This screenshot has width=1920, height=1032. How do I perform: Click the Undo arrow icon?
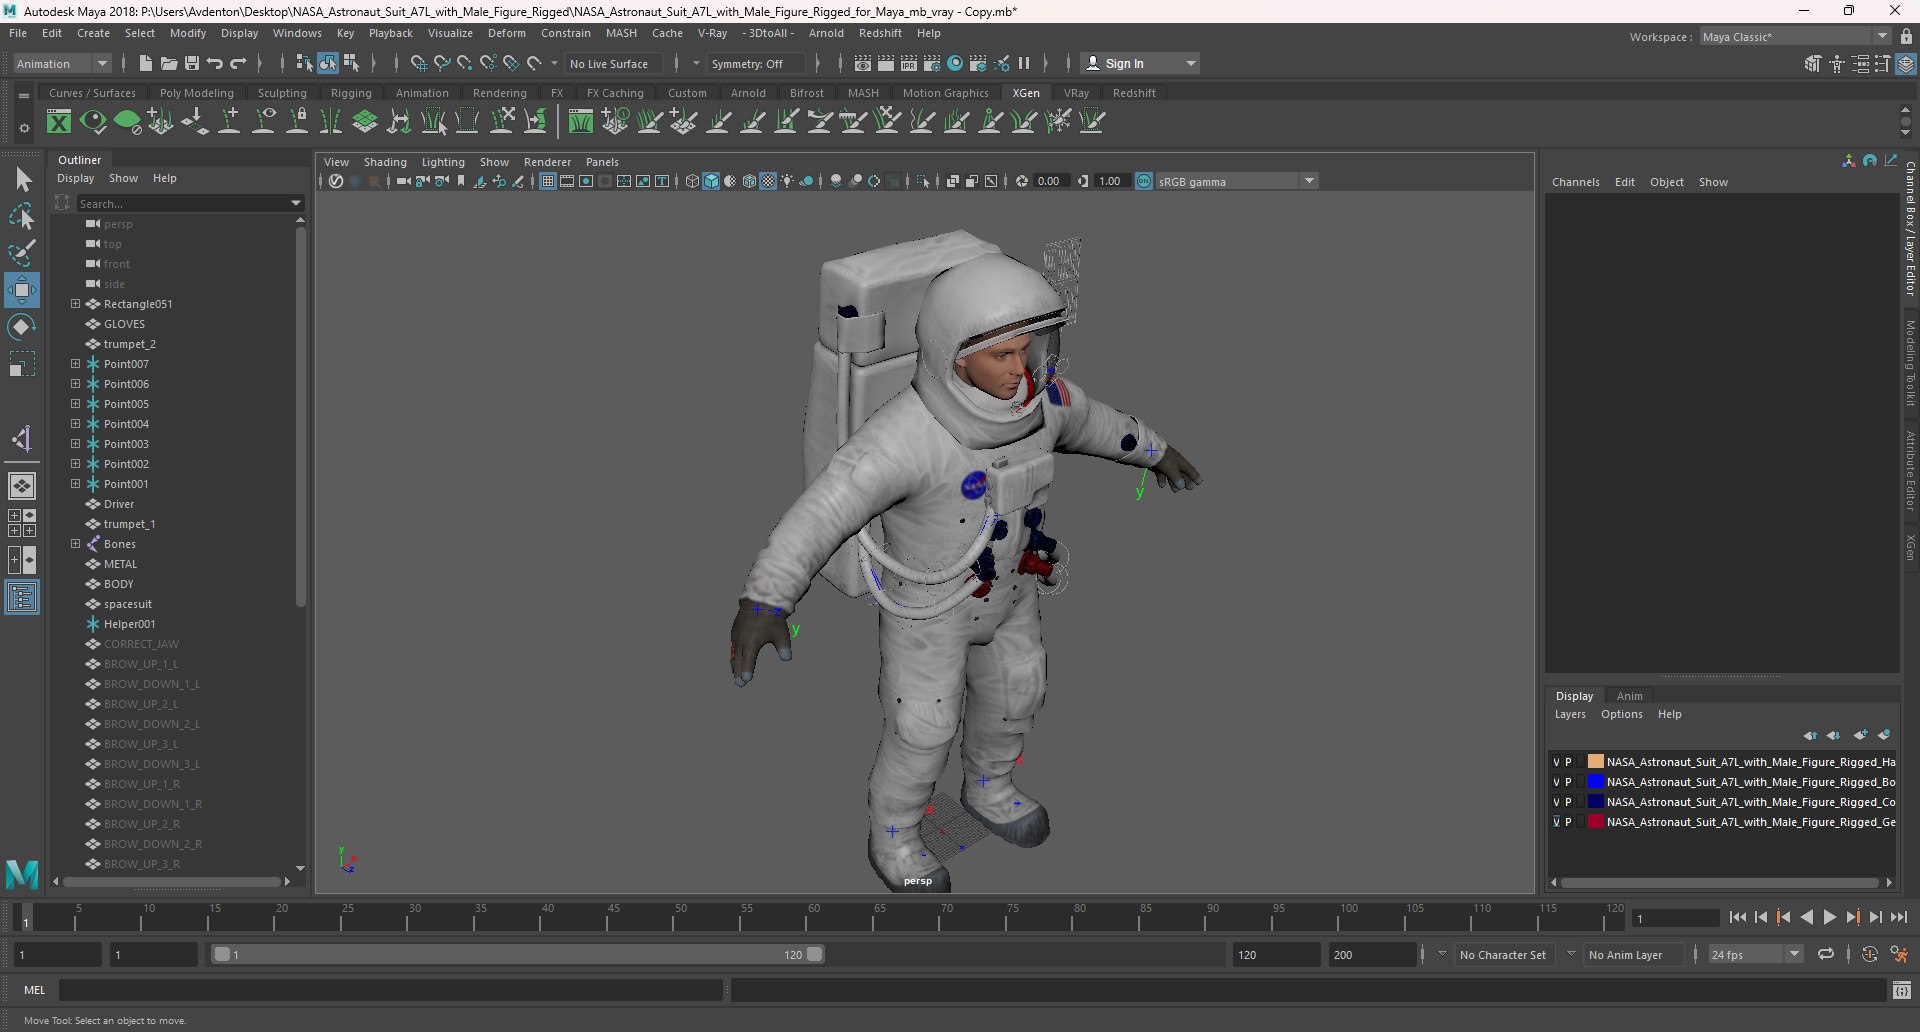[x=215, y=63]
